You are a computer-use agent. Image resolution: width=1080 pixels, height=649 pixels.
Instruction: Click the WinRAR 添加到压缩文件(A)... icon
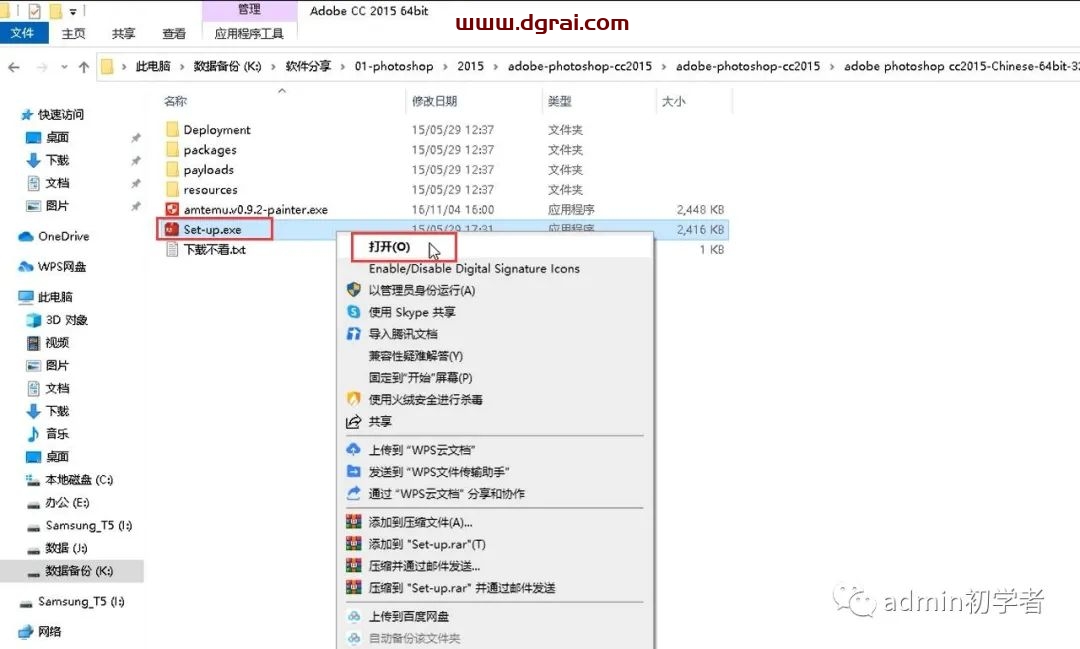353,522
